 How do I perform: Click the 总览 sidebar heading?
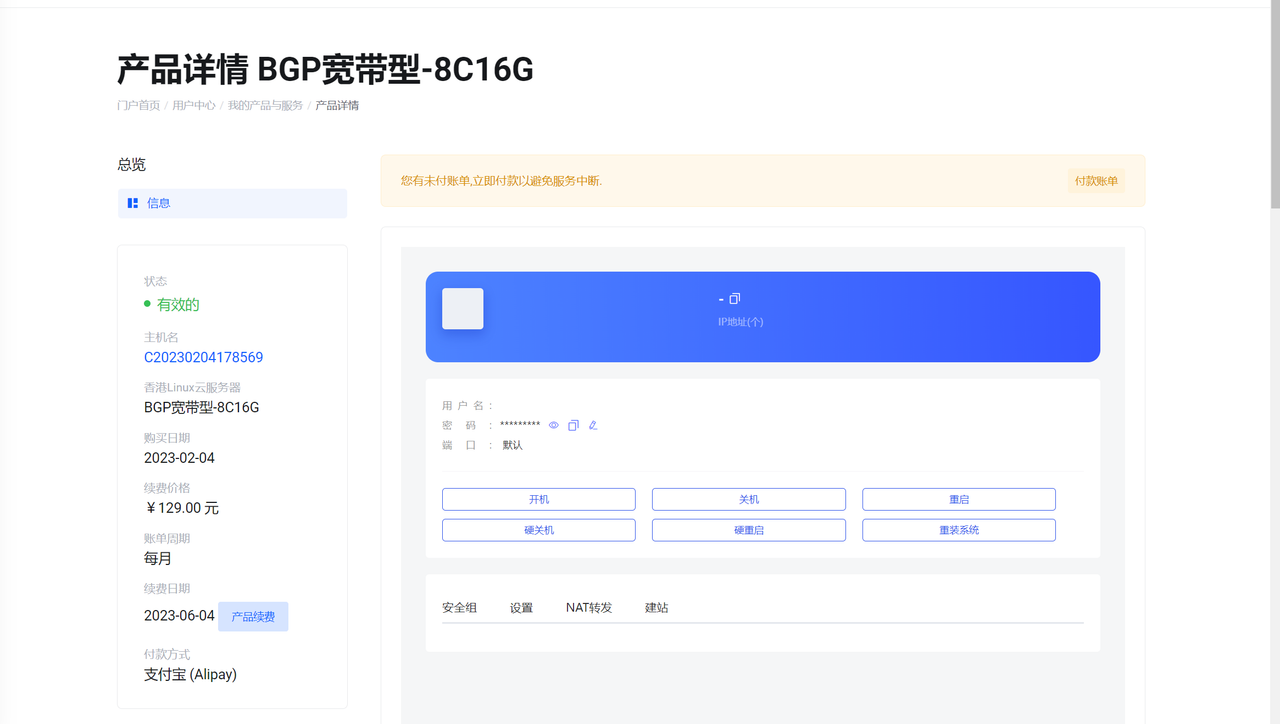(131, 165)
